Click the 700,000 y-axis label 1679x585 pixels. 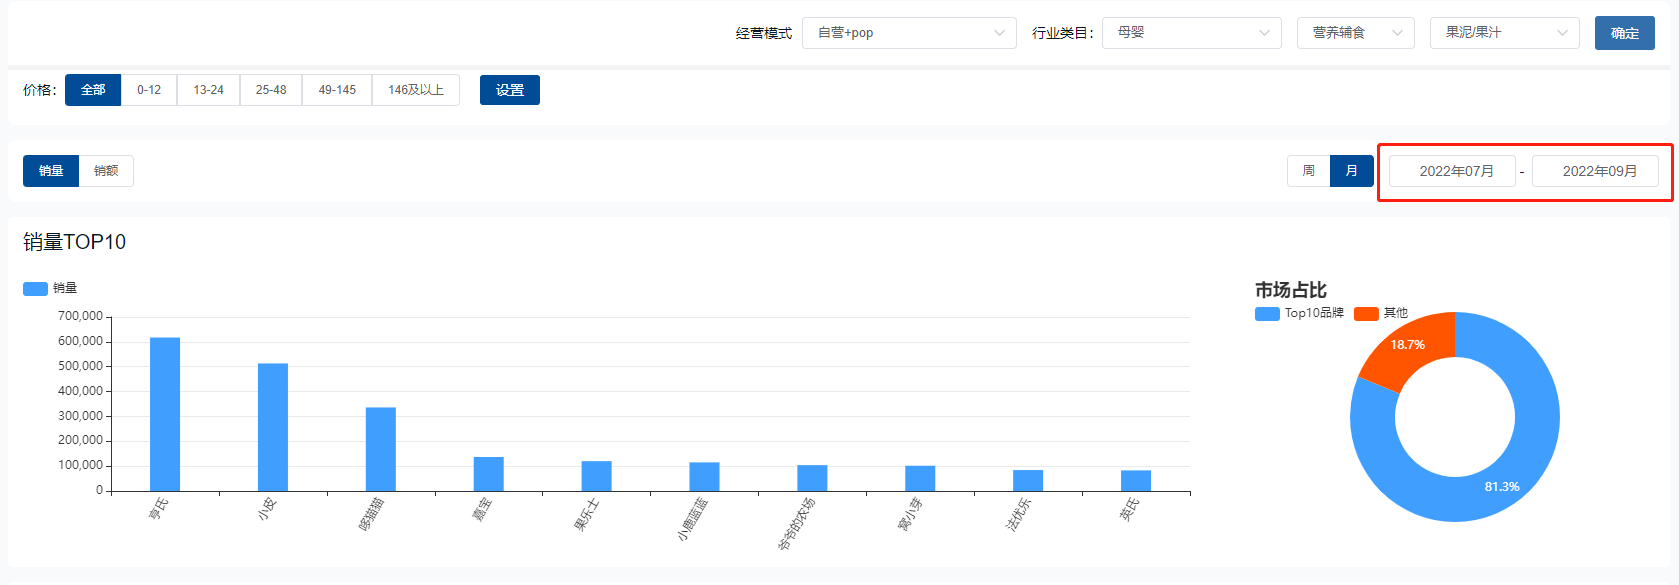tap(80, 316)
